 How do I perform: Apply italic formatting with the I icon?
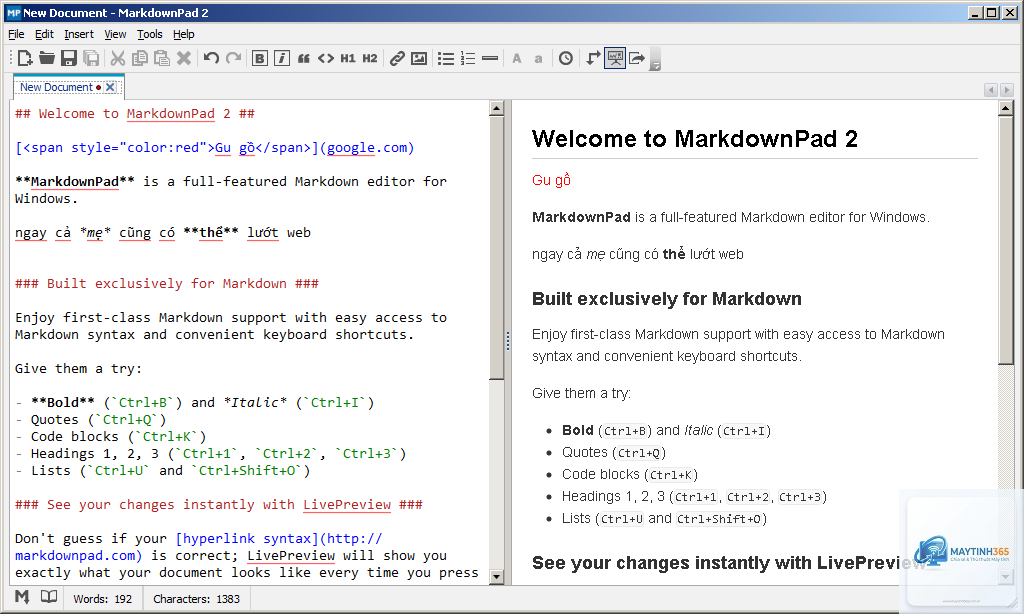(281, 58)
